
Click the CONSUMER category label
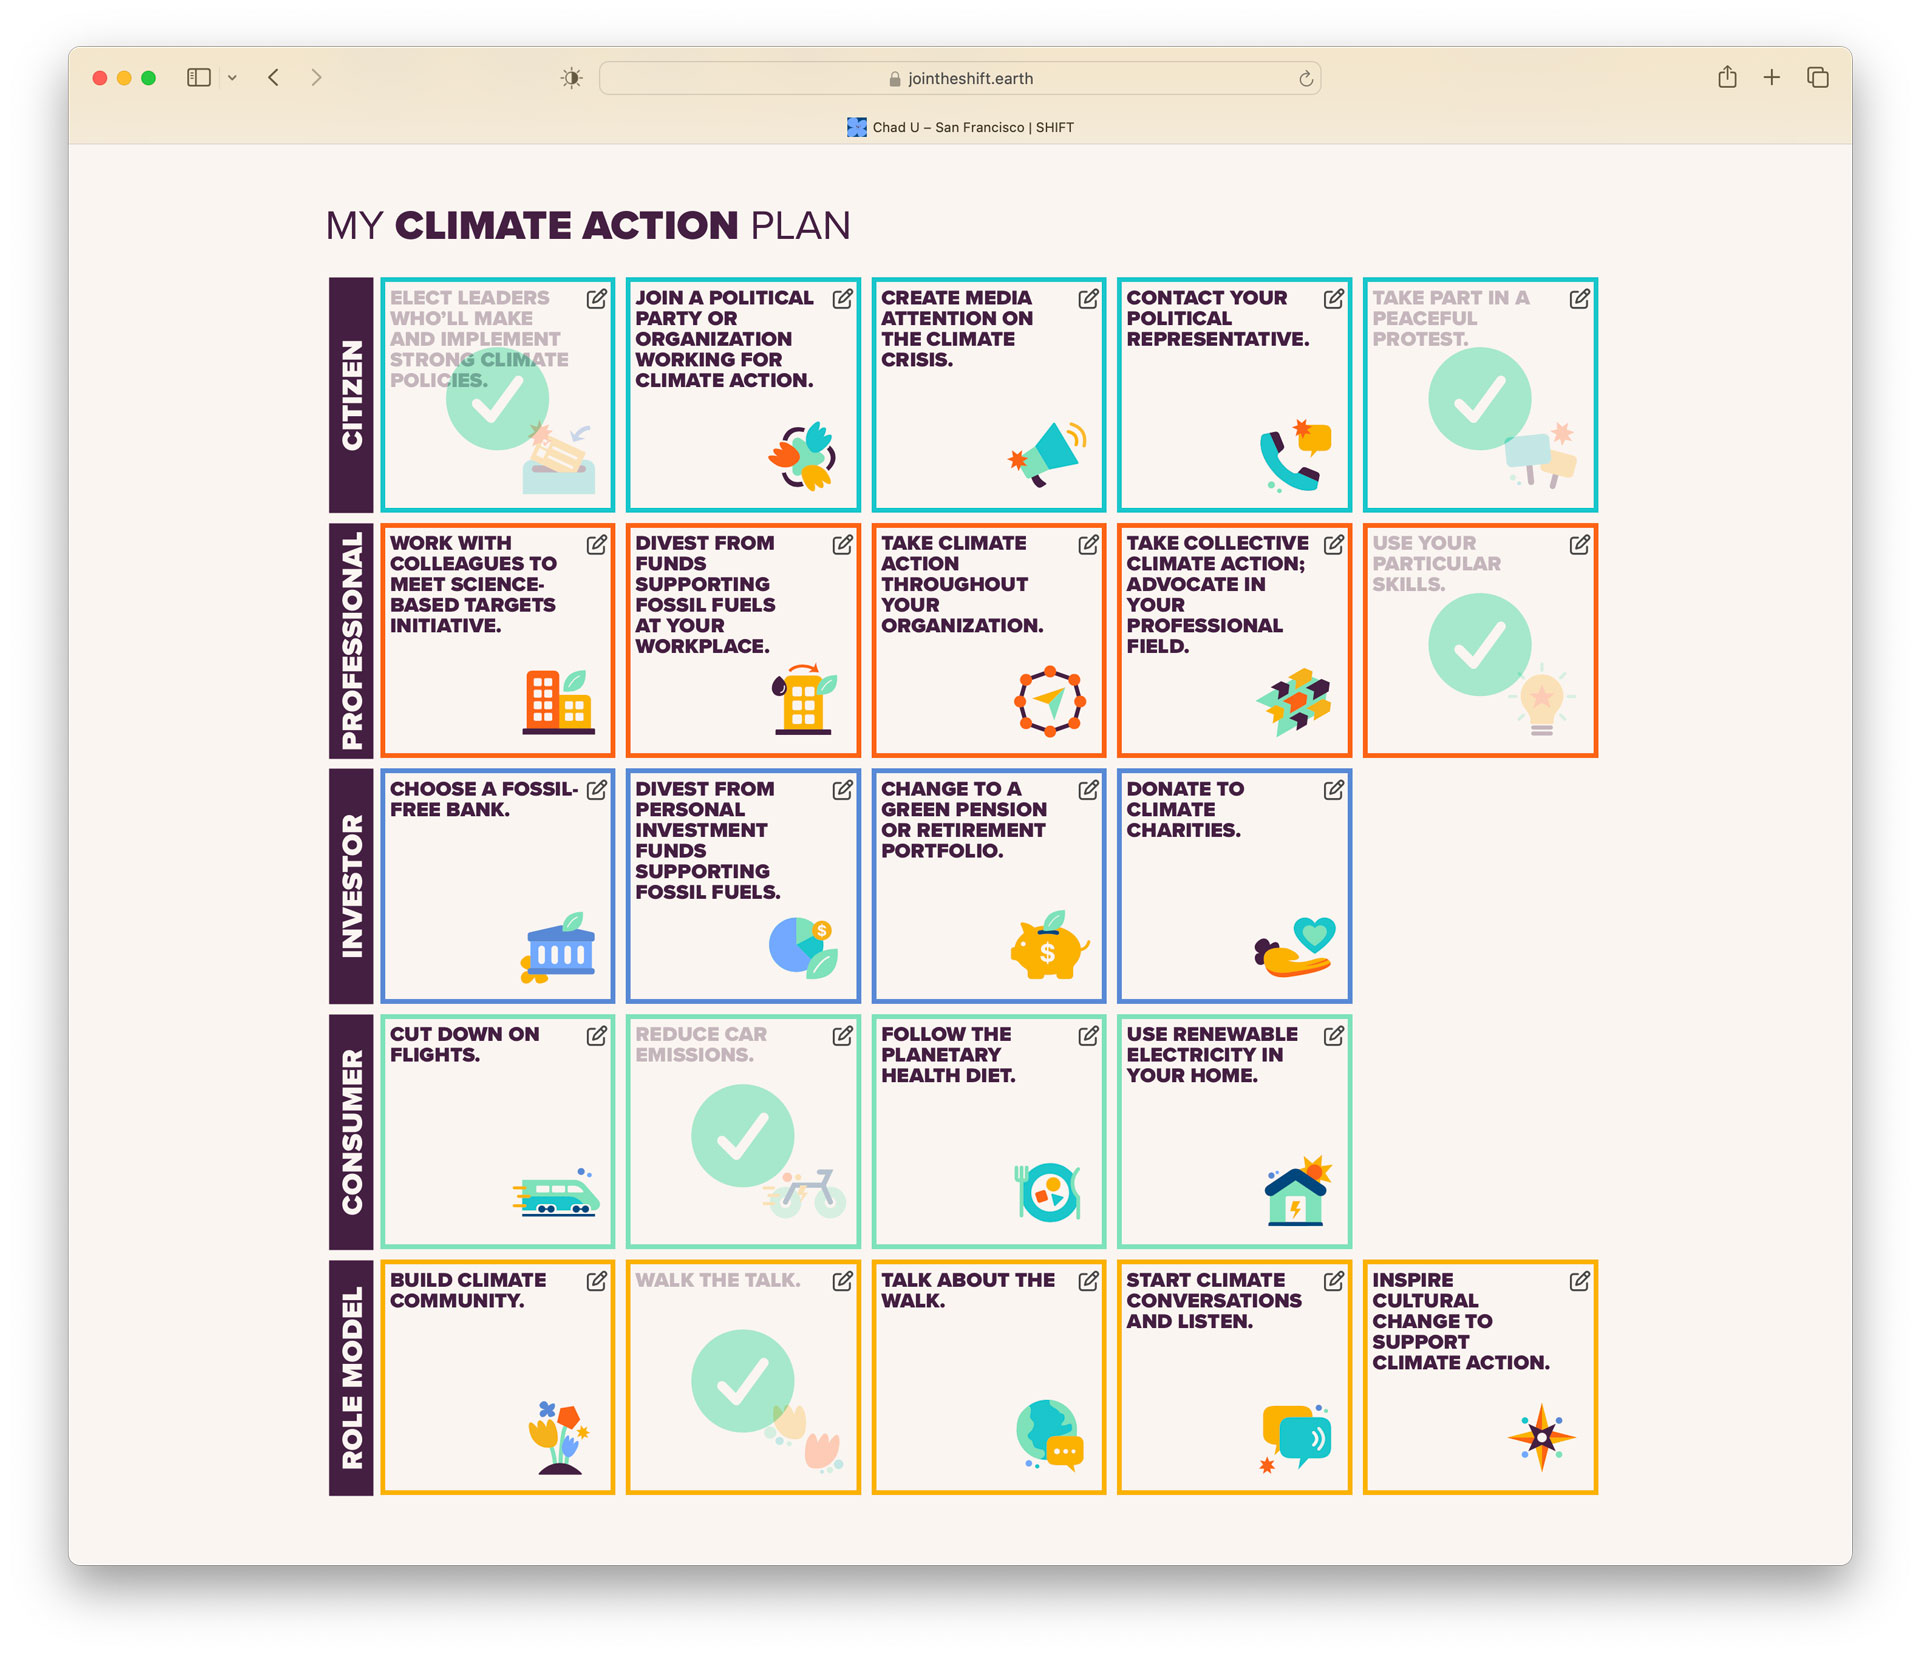(x=351, y=1132)
